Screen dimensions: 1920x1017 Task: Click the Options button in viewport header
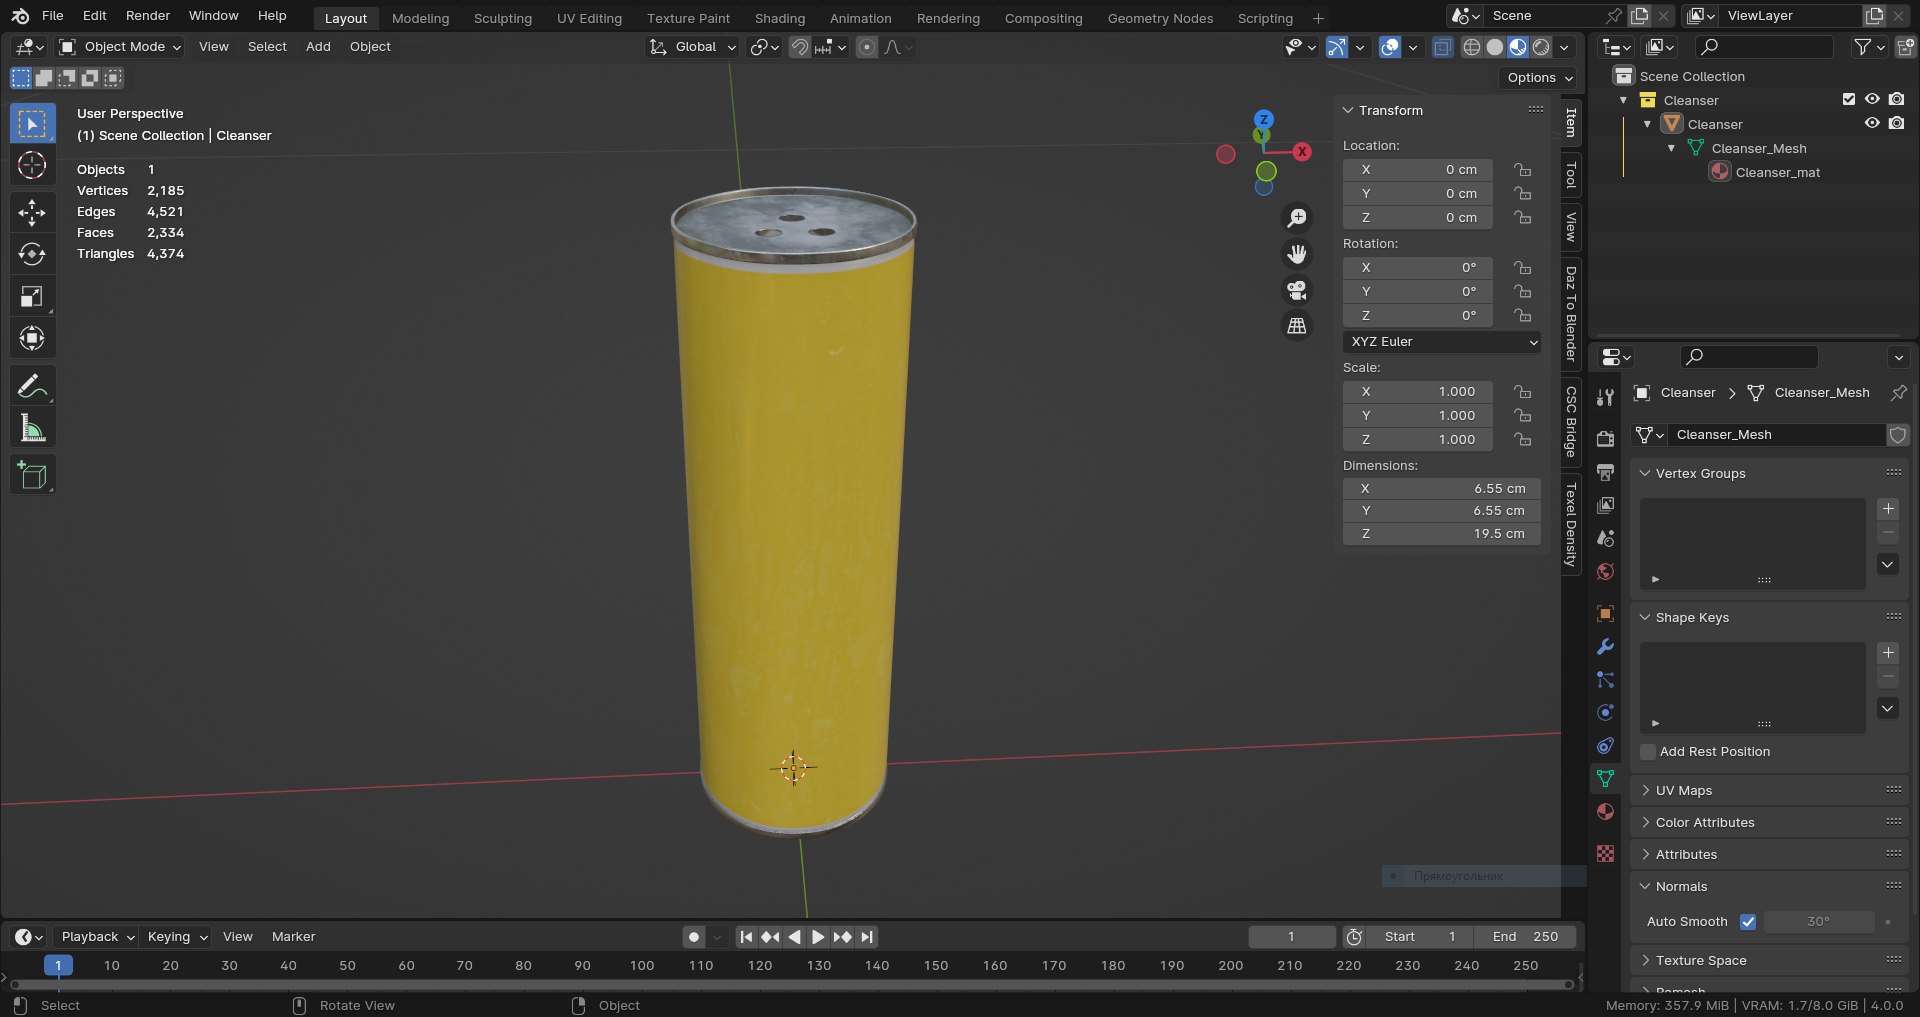1540,78
